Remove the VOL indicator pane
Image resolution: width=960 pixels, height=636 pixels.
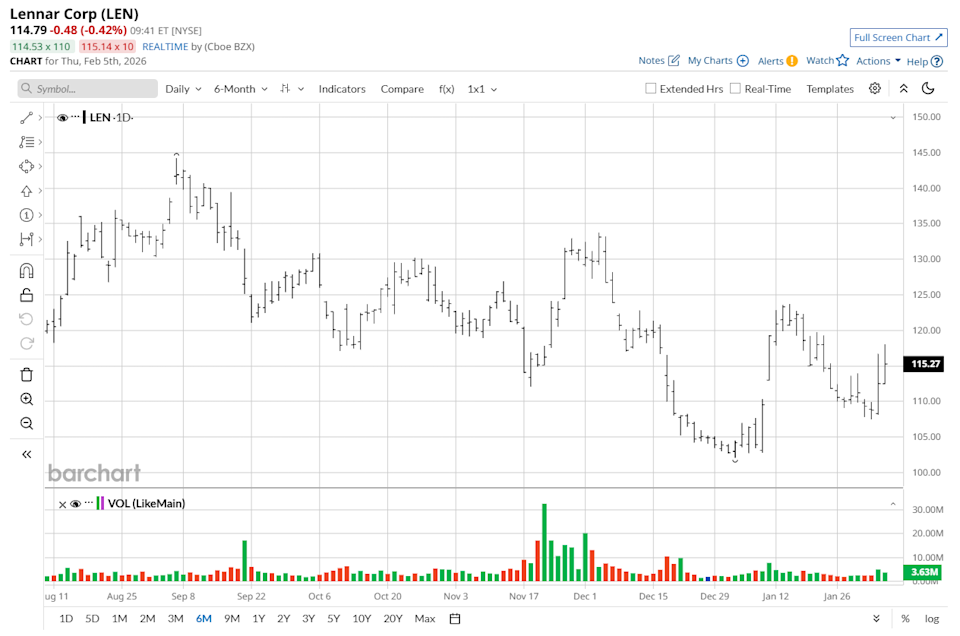[x=62, y=504]
